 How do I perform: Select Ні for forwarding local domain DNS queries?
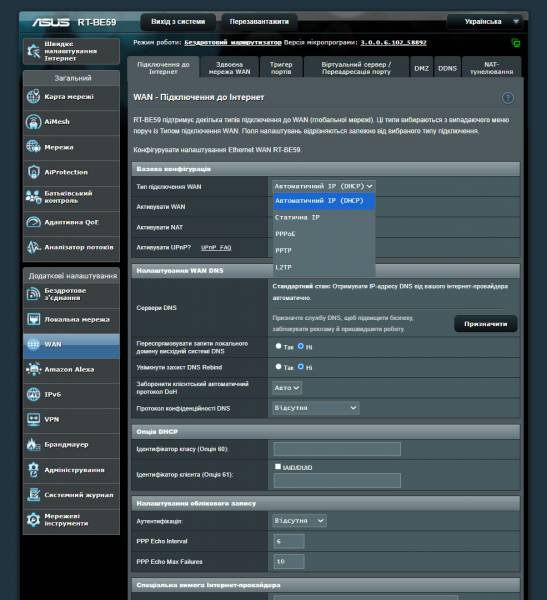coord(301,346)
